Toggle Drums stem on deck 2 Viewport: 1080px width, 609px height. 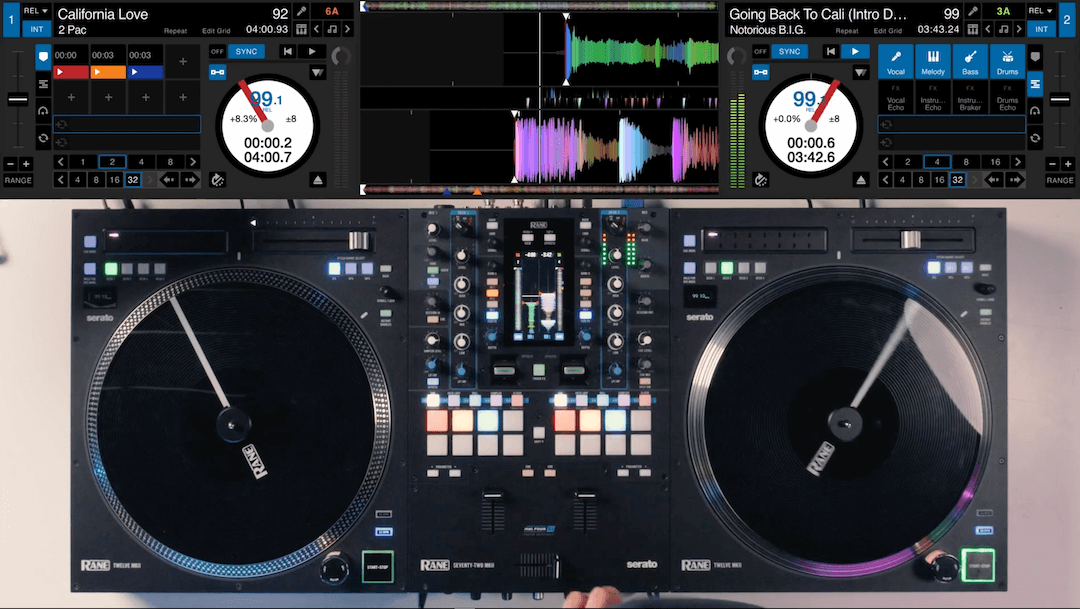[1007, 62]
